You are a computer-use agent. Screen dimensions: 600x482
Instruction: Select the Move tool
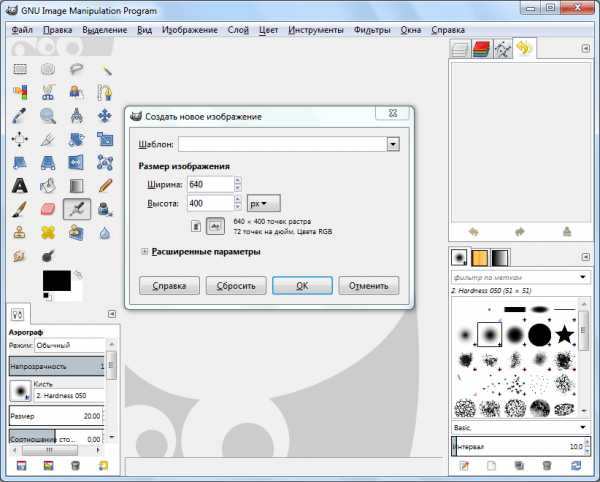coord(105,116)
